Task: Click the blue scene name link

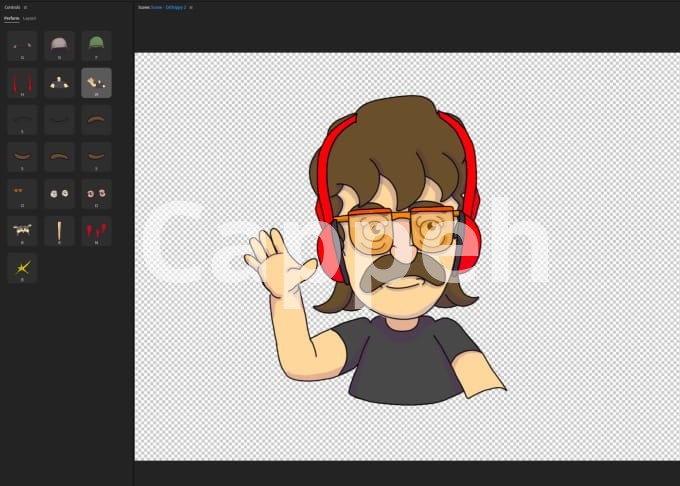Action: pyautogui.click(x=170, y=7)
